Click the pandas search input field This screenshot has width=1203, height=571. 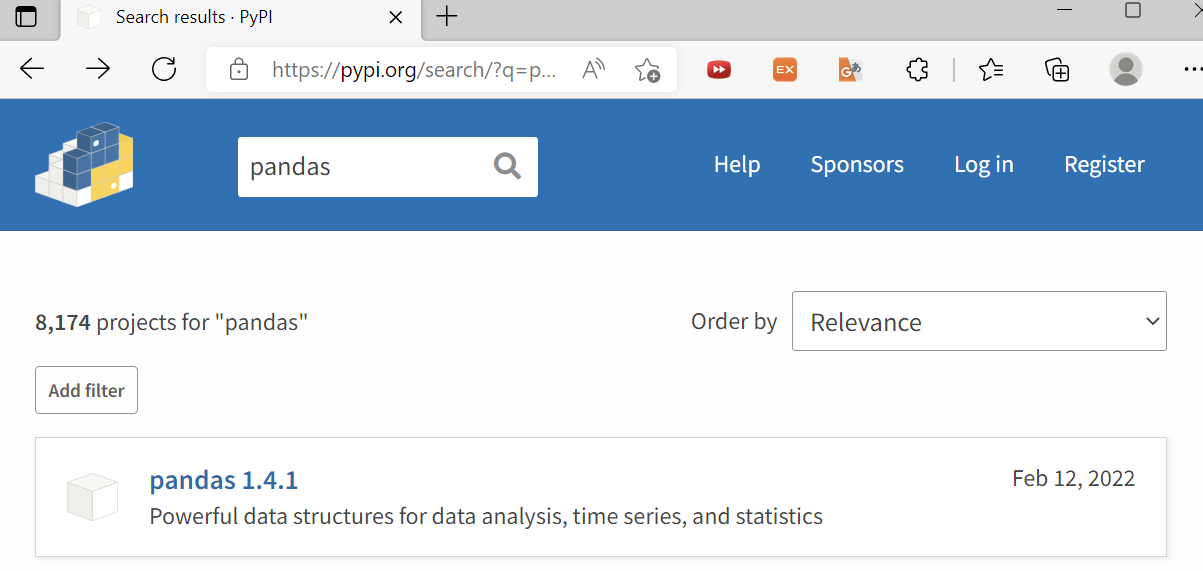point(360,166)
